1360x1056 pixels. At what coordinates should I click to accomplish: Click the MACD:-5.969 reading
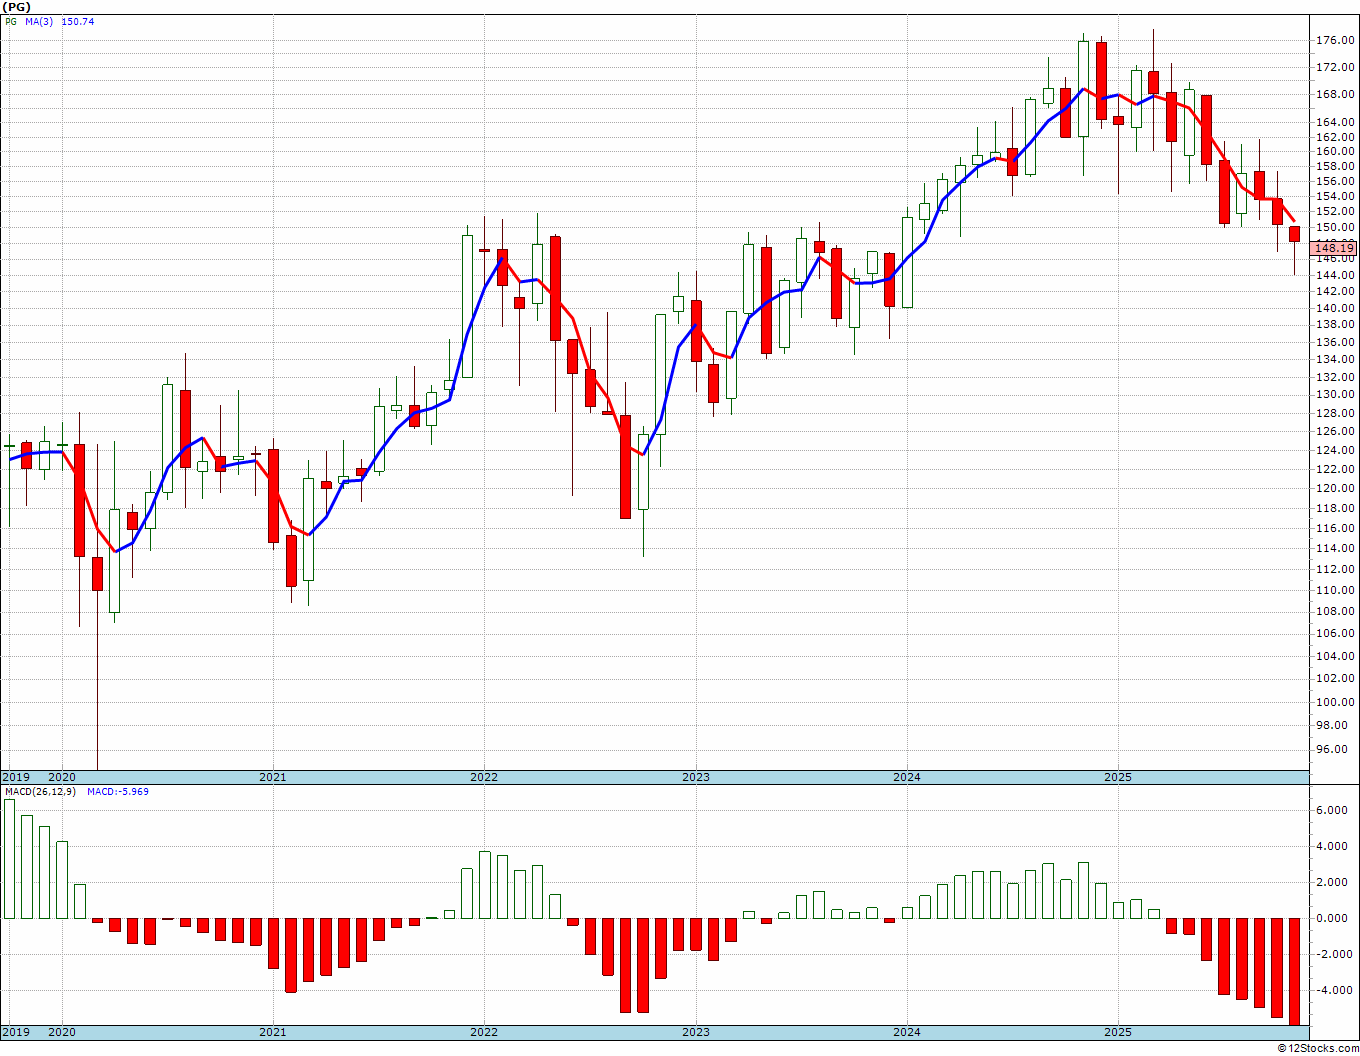coord(118,792)
